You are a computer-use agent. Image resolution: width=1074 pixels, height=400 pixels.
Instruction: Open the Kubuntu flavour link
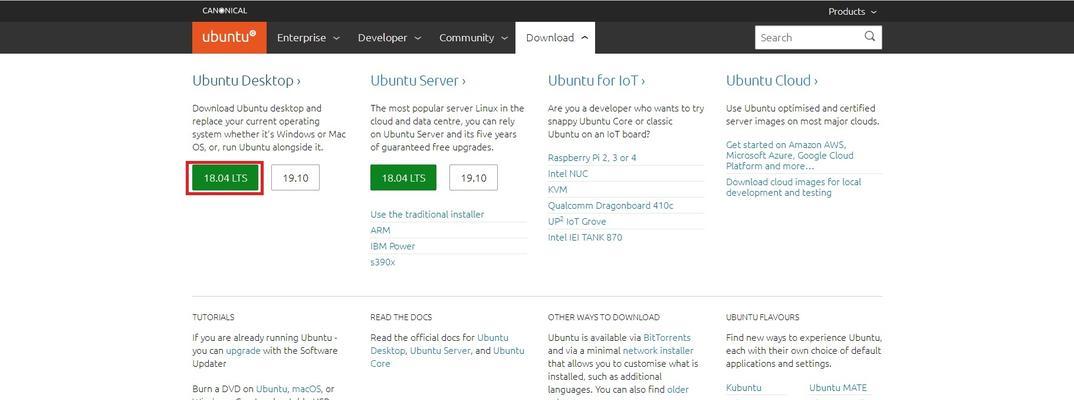tap(743, 388)
